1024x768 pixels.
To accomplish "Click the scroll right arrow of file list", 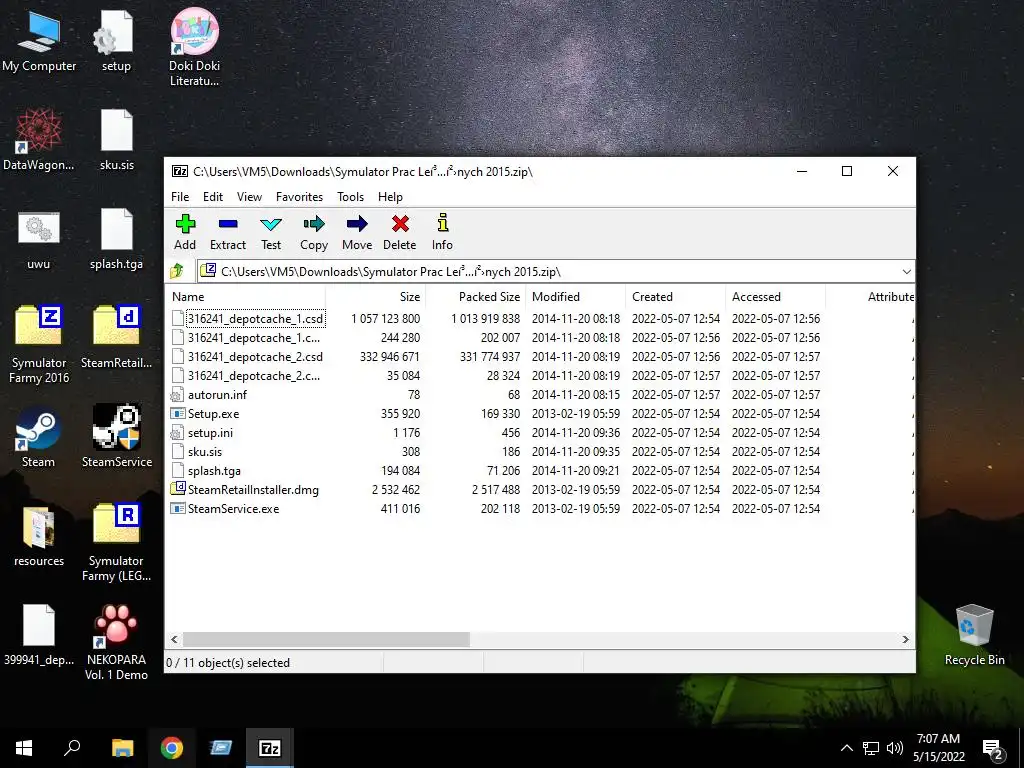I will [905, 639].
